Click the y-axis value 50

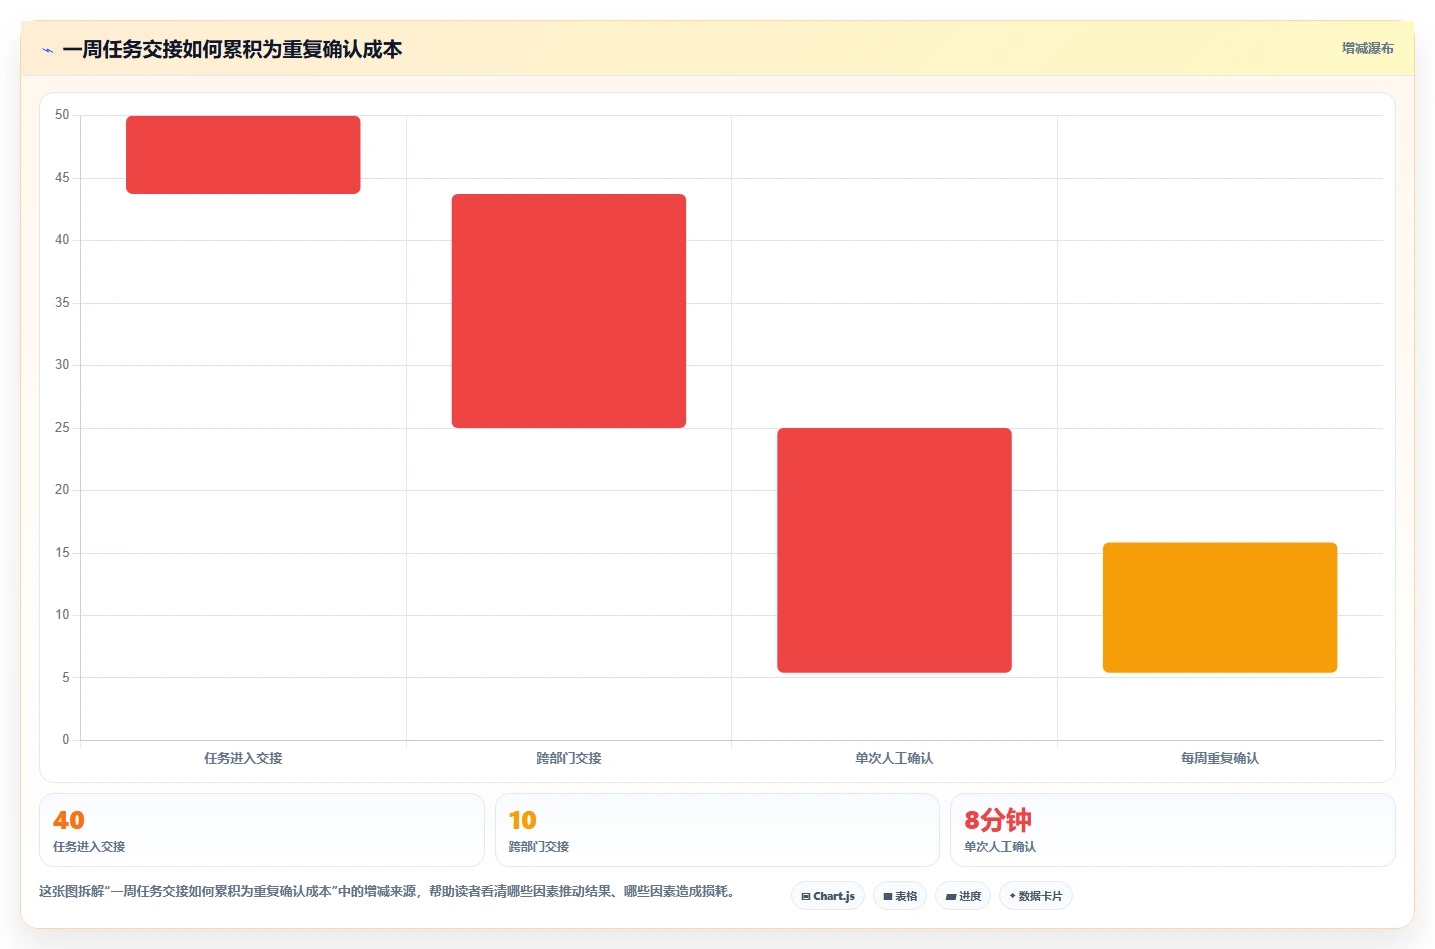pyautogui.click(x=62, y=115)
